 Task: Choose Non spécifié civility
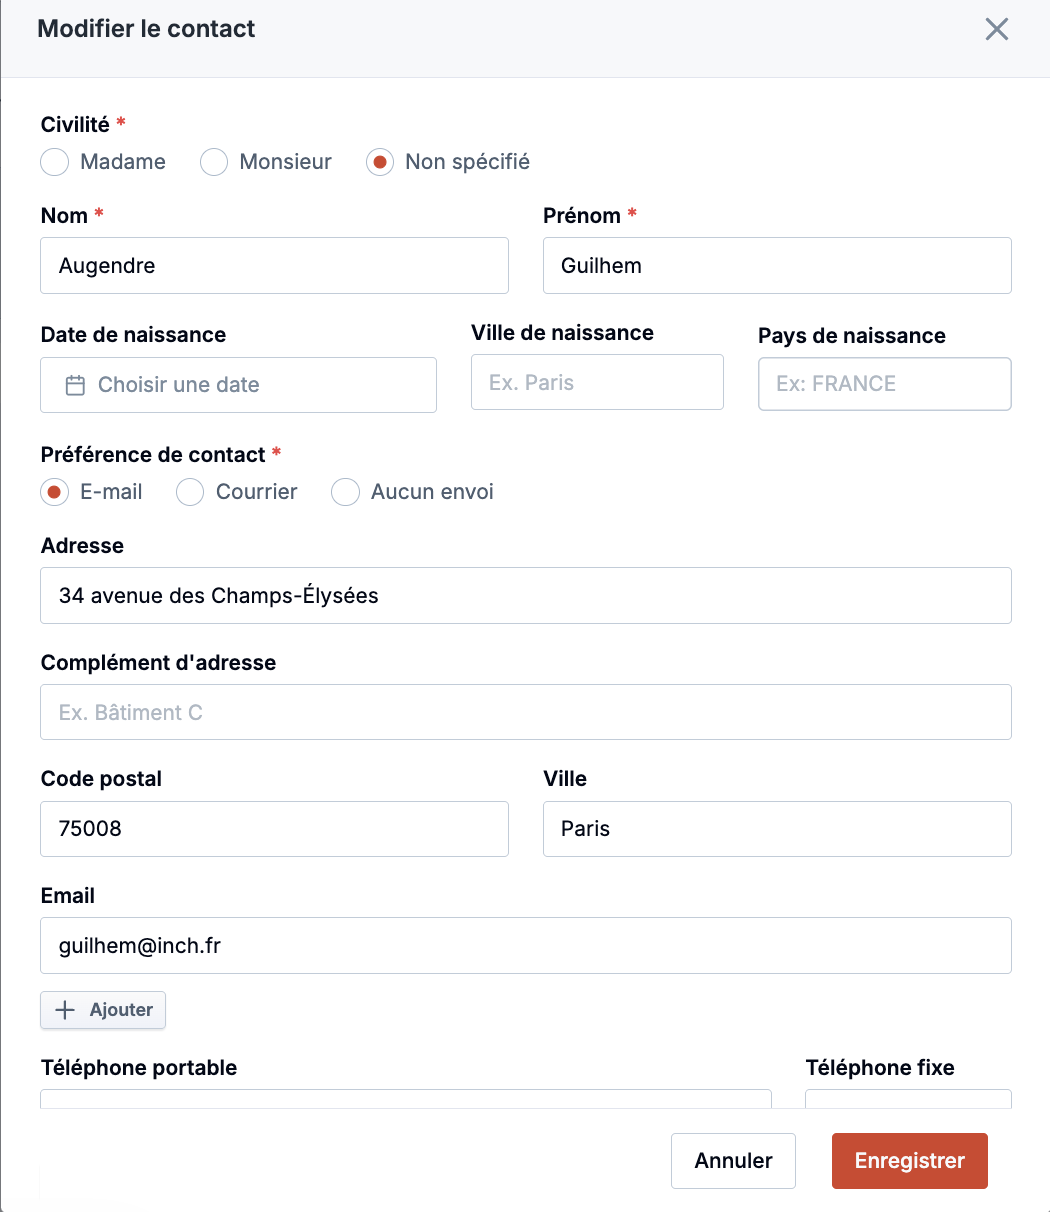click(380, 162)
